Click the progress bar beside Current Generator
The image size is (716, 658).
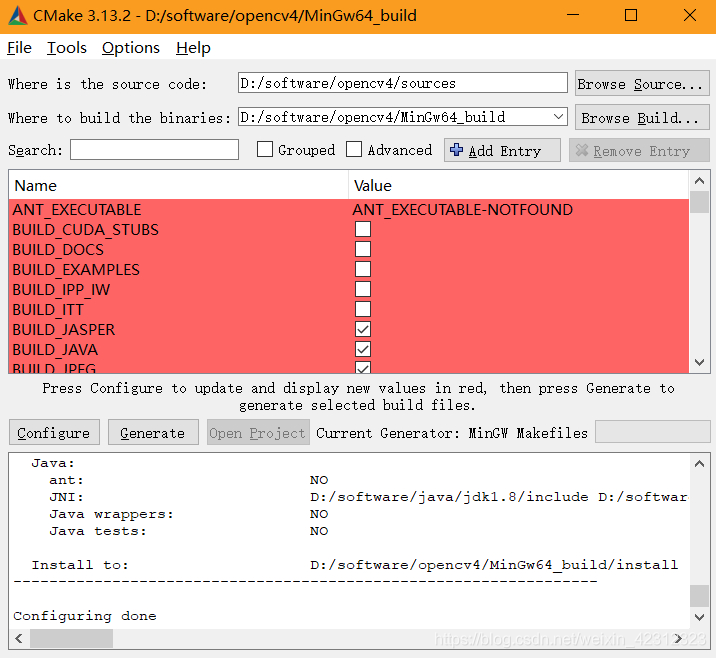(653, 432)
